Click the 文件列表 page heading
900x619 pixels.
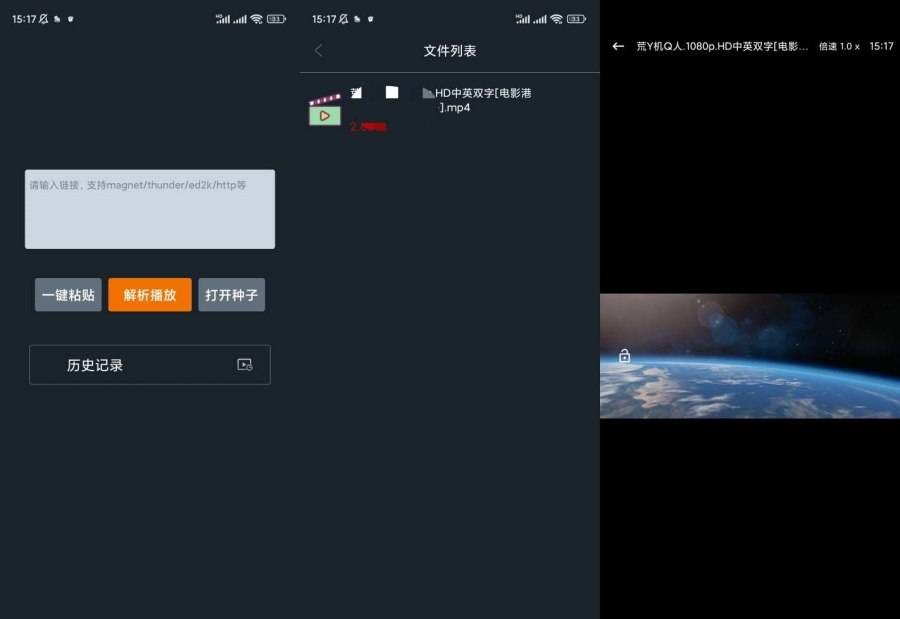coord(450,51)
